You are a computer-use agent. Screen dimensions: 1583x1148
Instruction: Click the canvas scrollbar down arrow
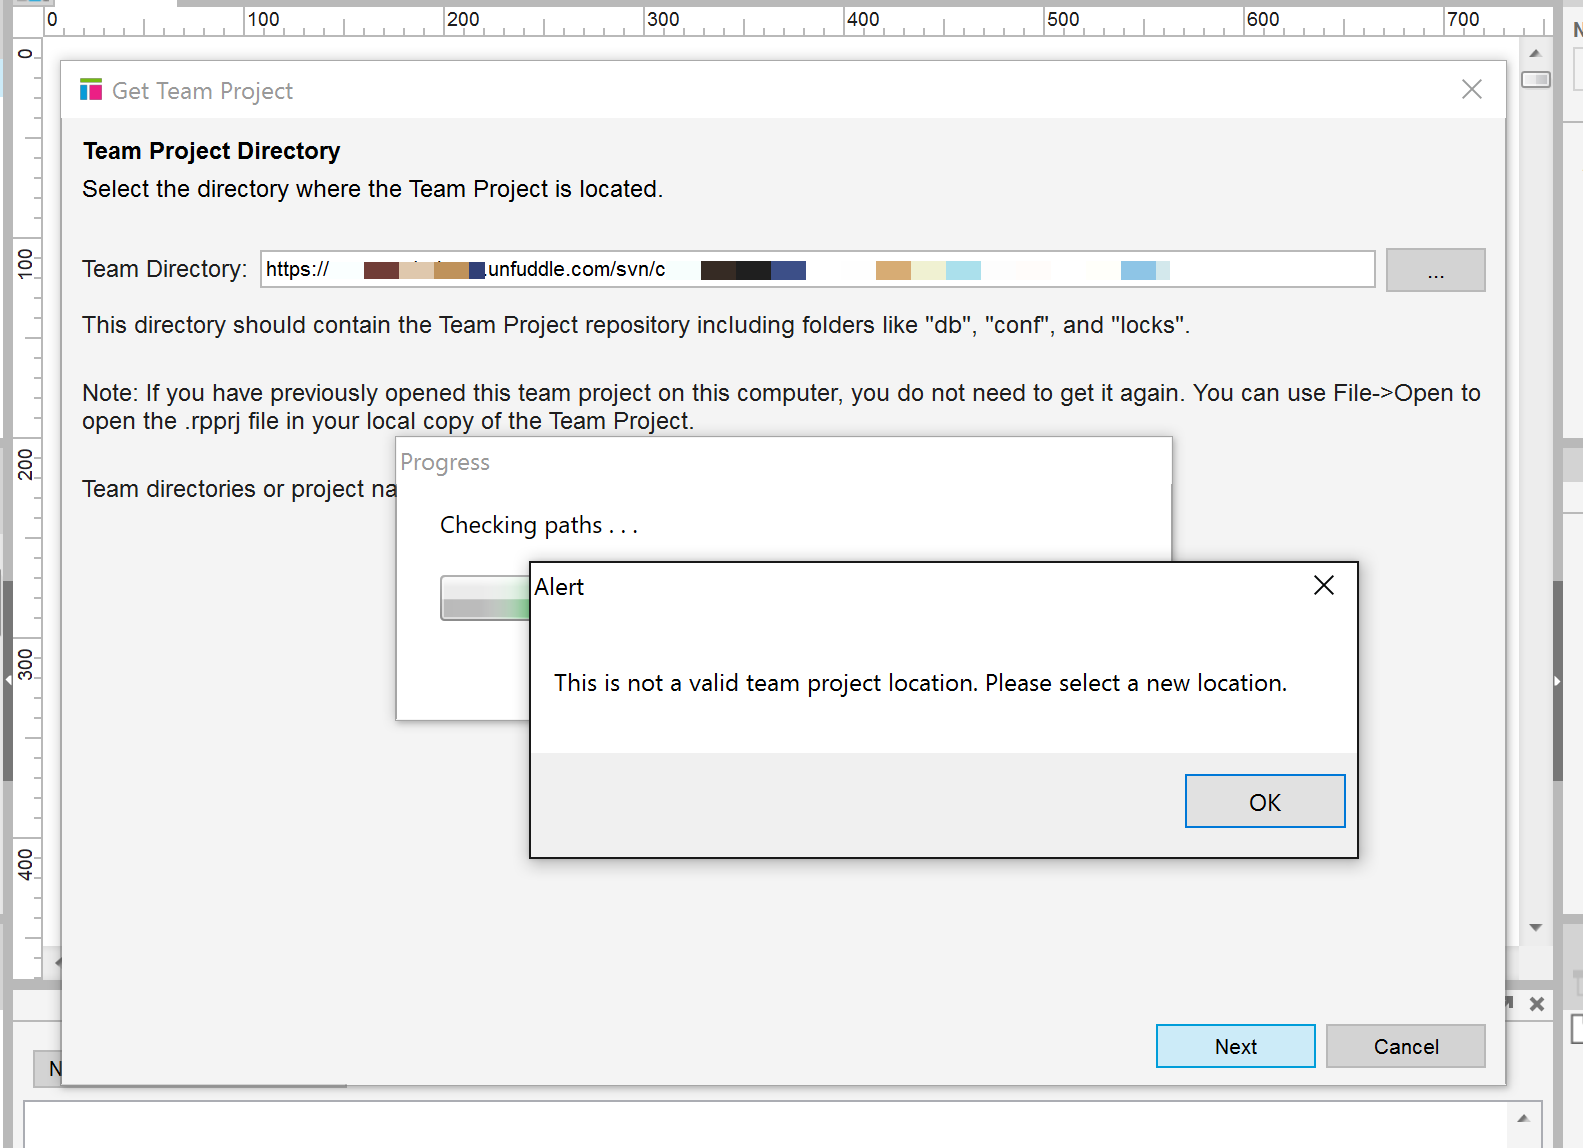coord(1536,927)
